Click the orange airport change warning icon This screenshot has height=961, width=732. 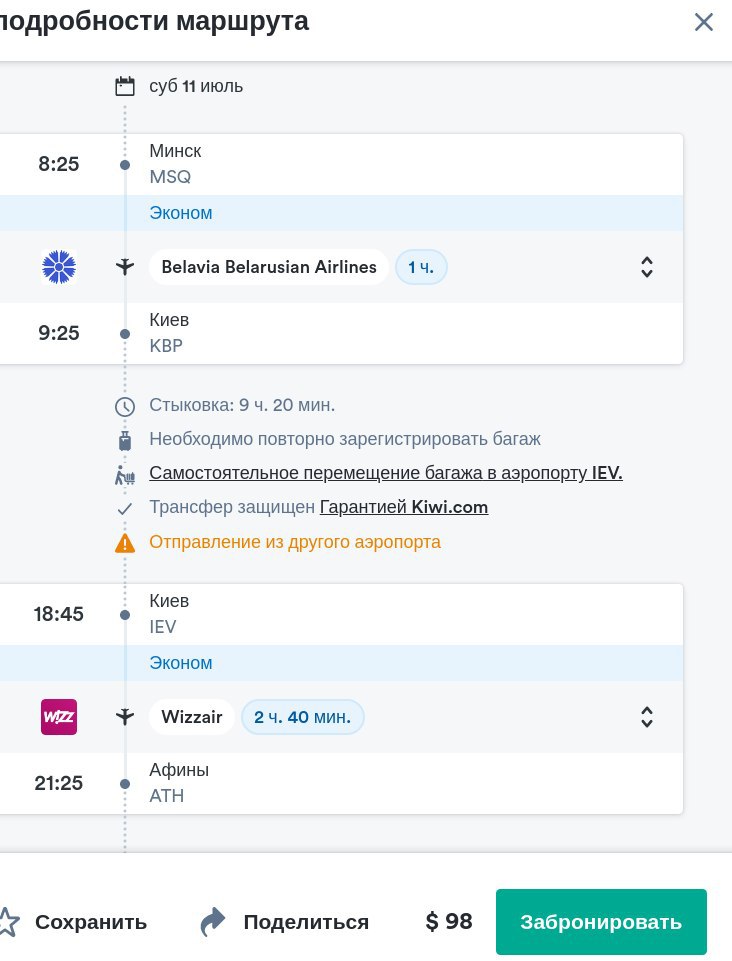(125, 543)
